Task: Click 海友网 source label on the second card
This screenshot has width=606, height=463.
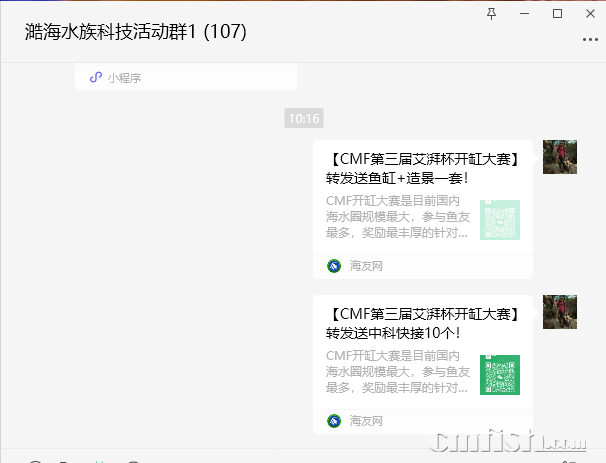Action: (366, 420)
